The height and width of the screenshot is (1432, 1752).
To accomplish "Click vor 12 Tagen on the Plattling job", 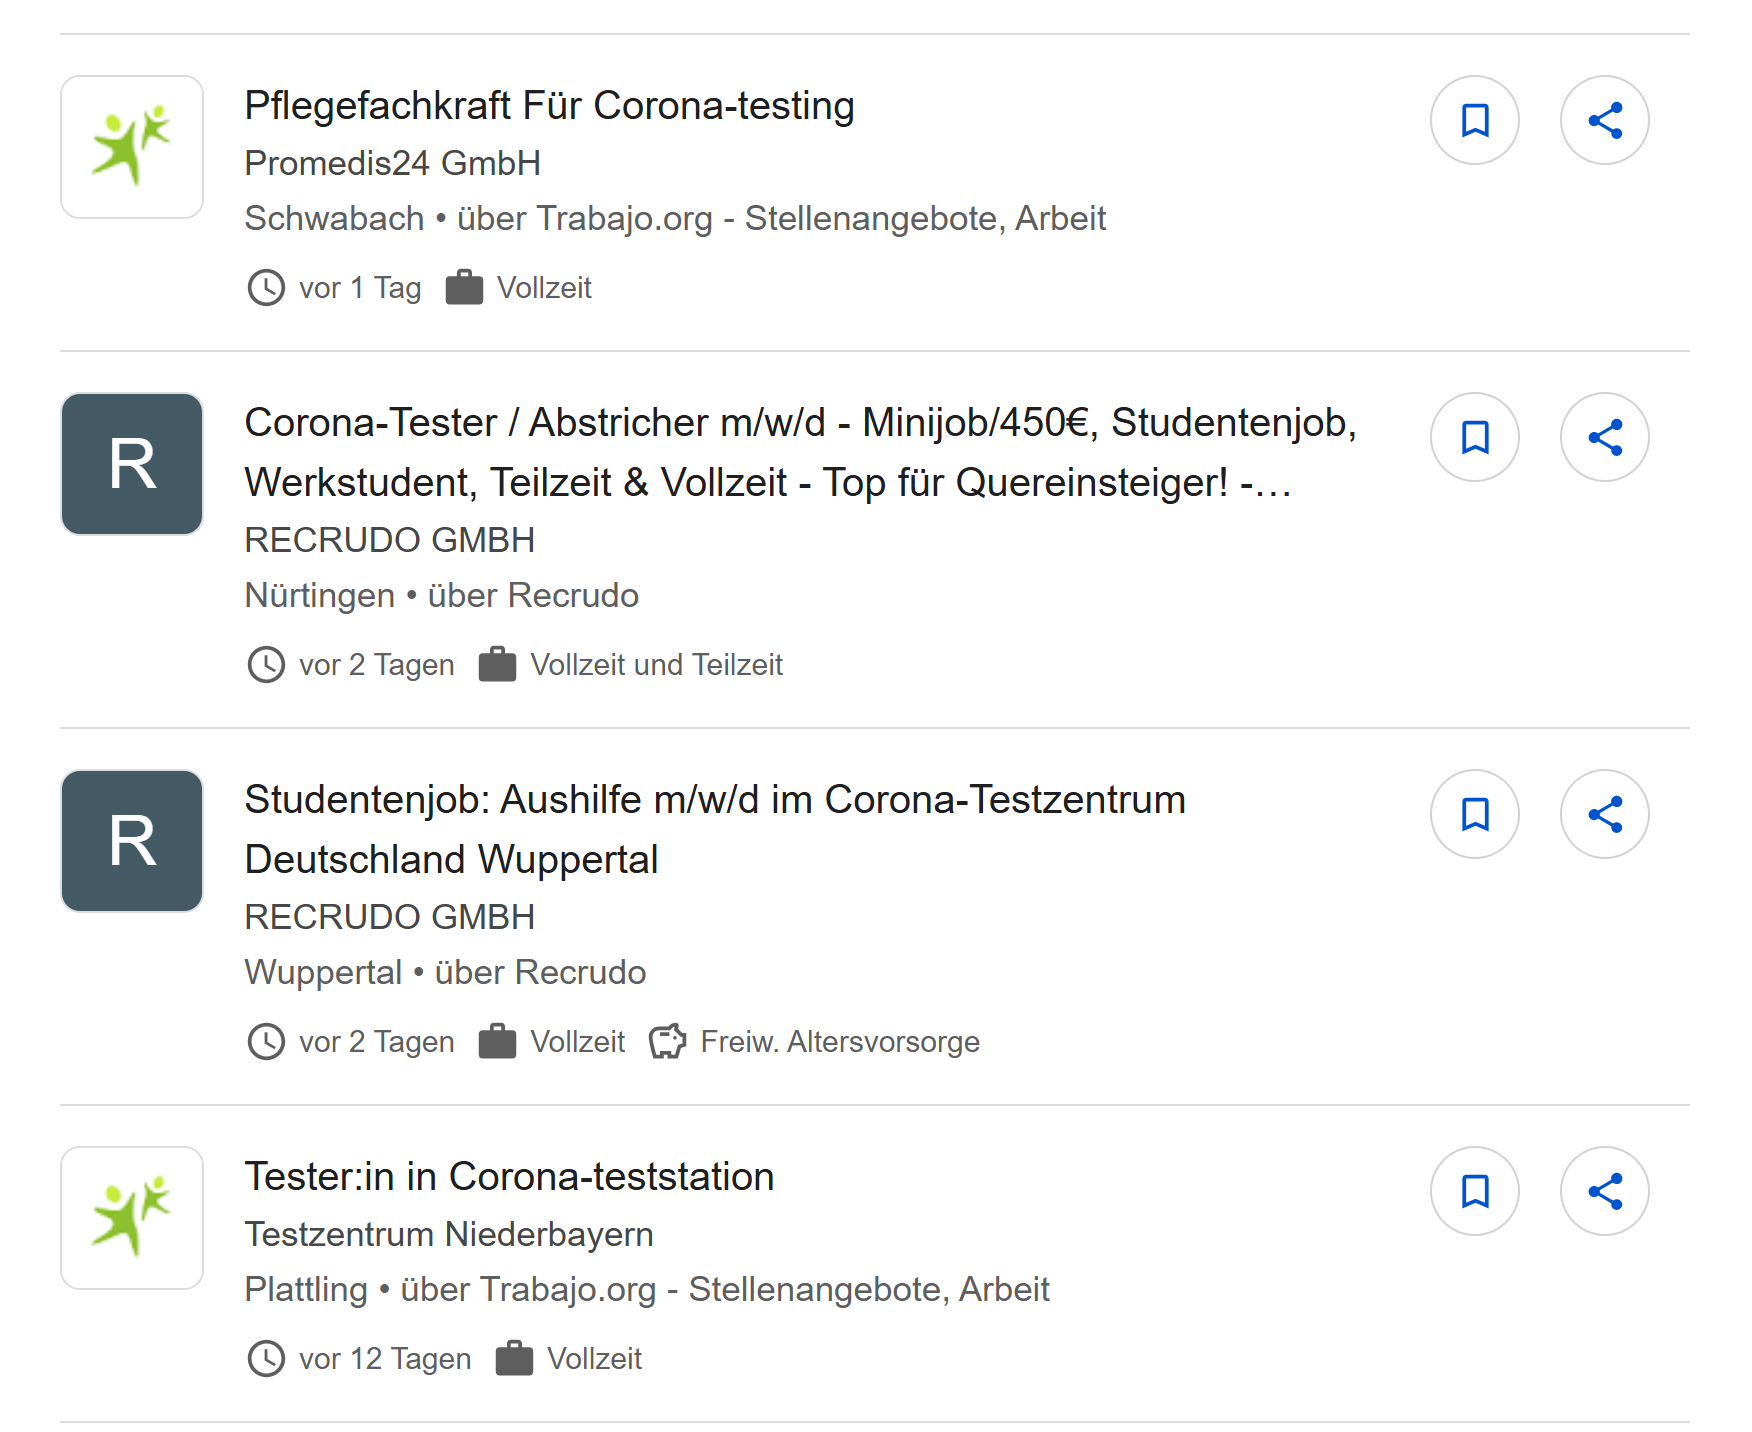I will [x=386, y=1358].
